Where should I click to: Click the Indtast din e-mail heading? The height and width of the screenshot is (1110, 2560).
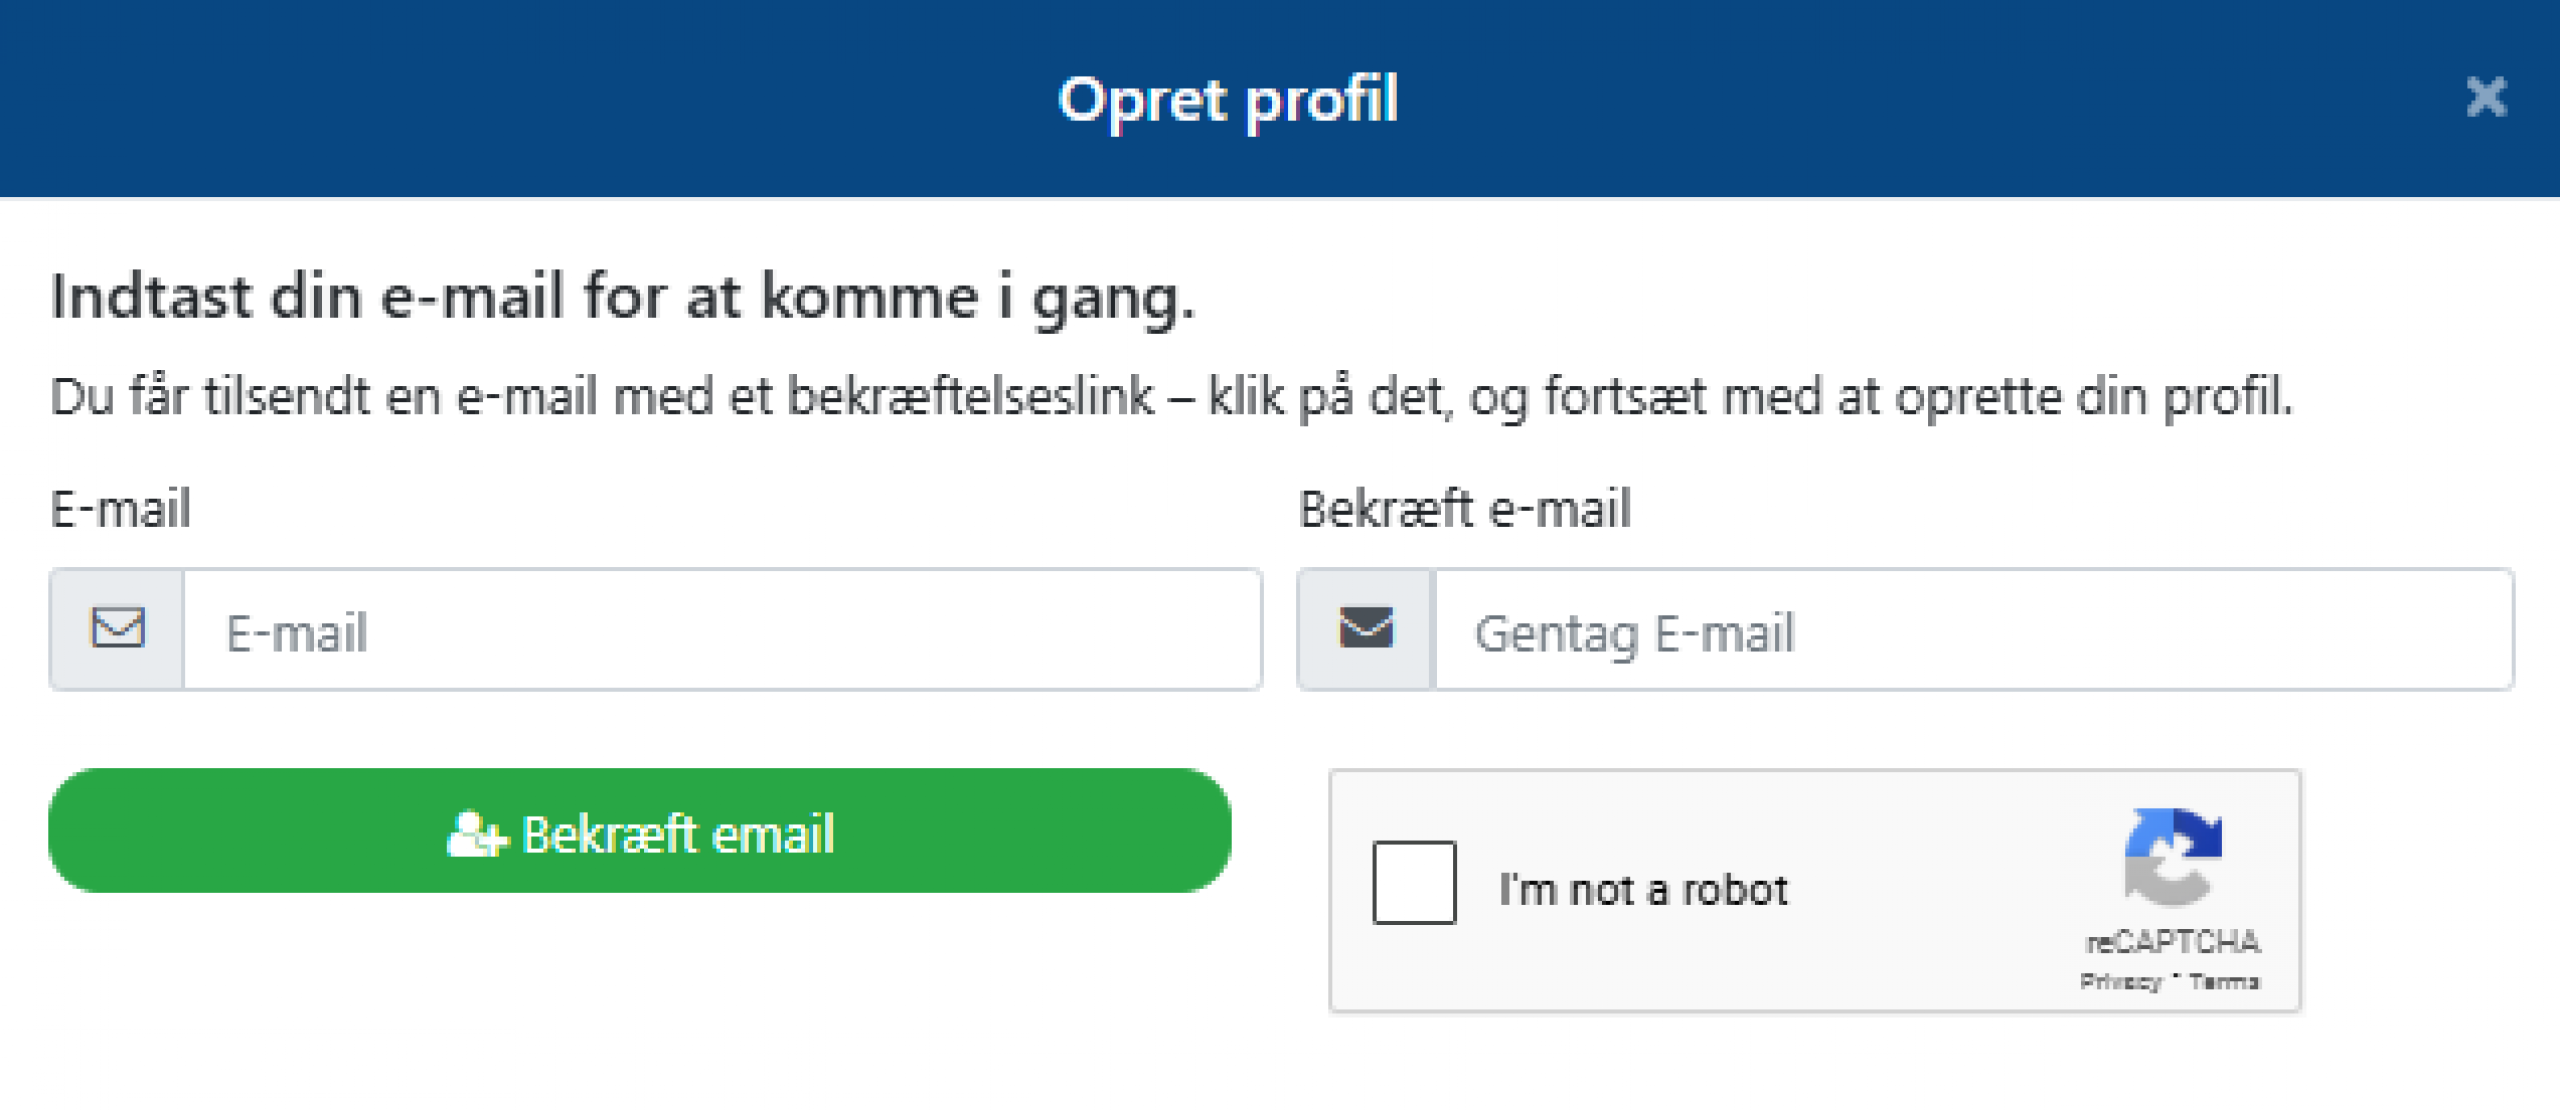[622, 297]
